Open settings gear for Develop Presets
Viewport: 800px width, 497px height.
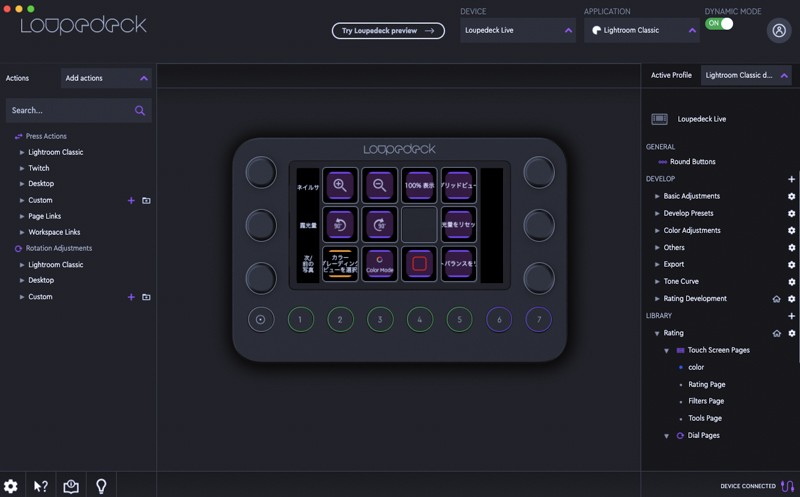click(x=791, y=213)
